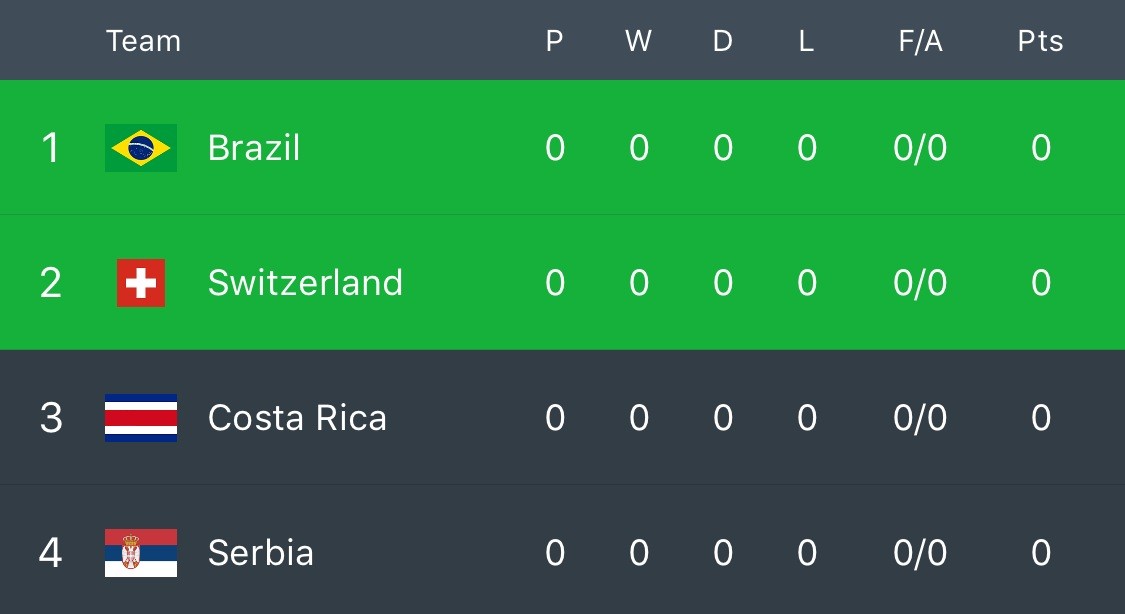Select Serbia's rank number 4

click(x=50, y=553)
